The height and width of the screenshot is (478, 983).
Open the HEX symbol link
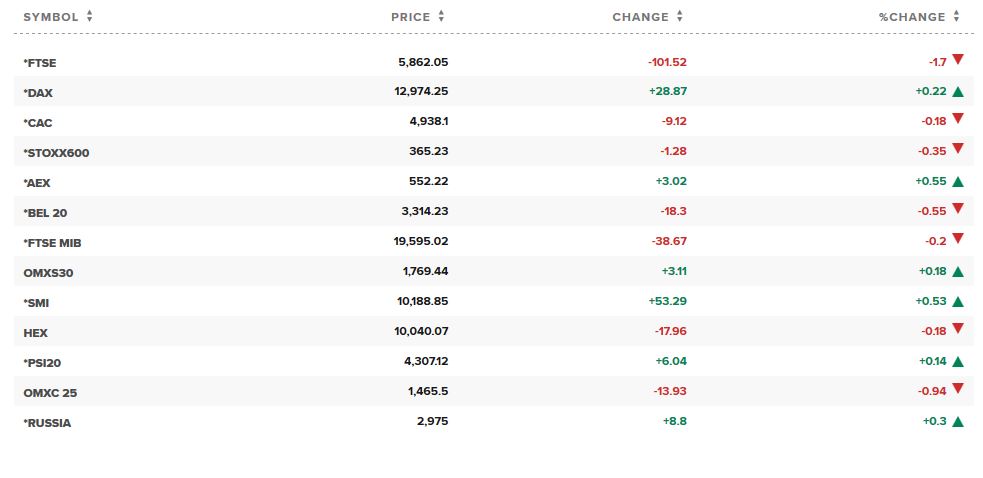click(x=36, y=333)
